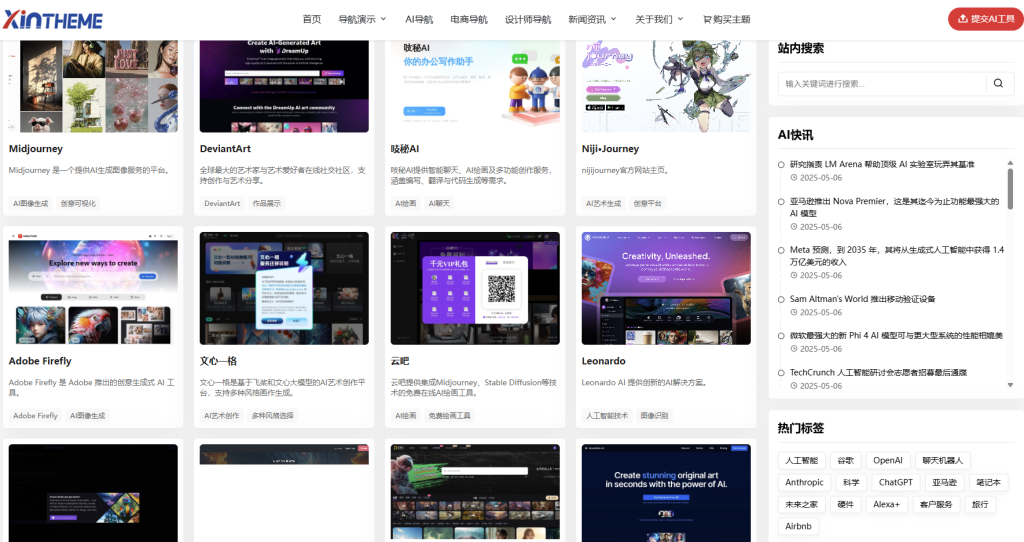Click the circle bullet beside Sam Altman's World item

tap(781, 300)
